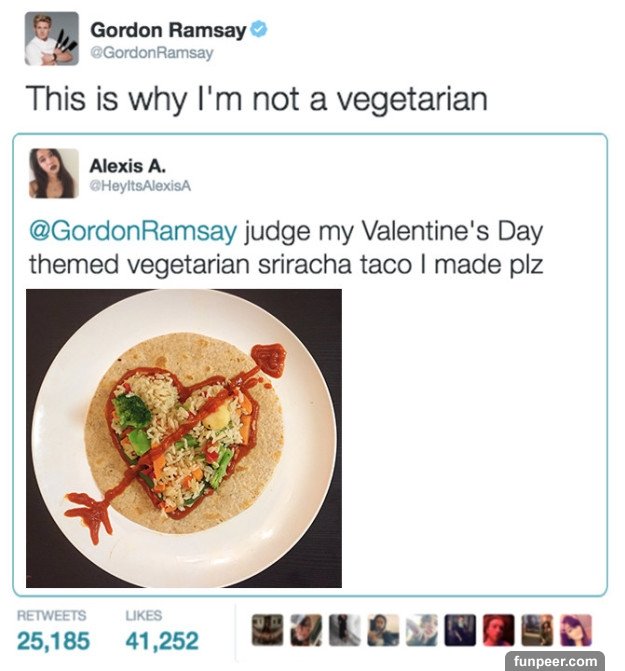The width and height of the screenshot is (625, 671).
Task: Click the blue @GordonRamsay mention link
Action: (132, 233)
